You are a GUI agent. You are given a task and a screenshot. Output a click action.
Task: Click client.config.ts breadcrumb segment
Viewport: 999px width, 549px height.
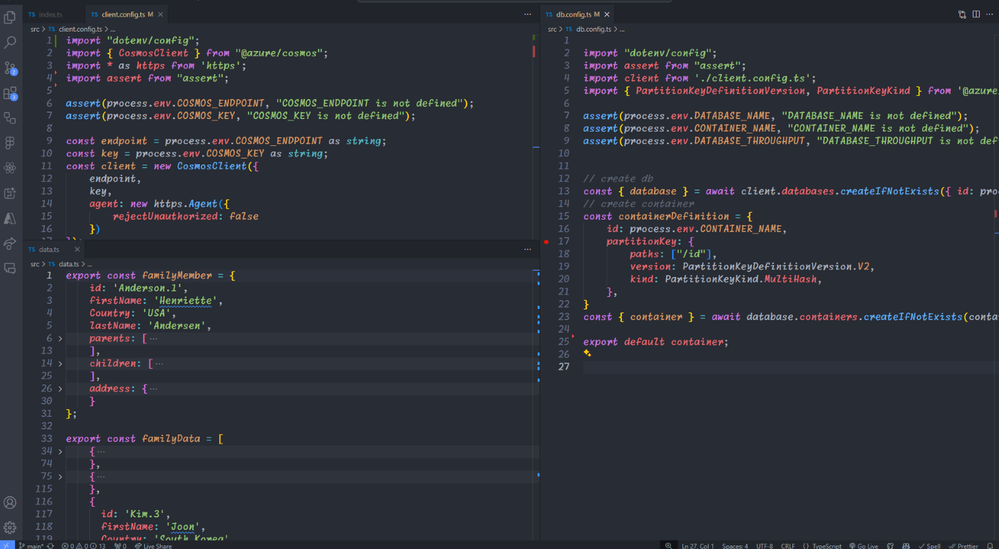coord(80,29)
